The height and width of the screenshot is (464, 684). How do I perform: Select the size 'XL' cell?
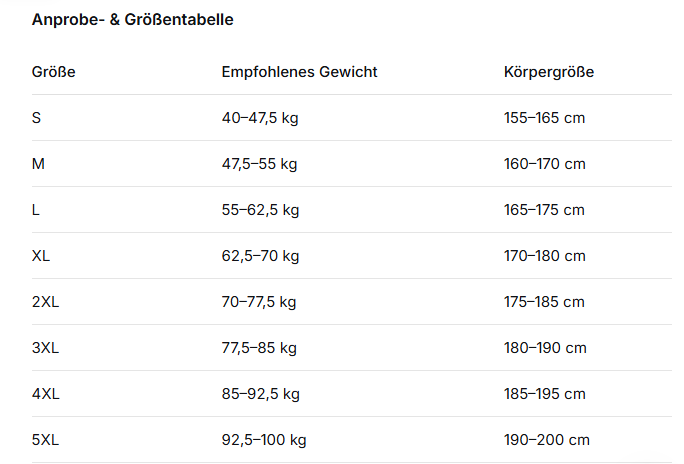[41, 256]
